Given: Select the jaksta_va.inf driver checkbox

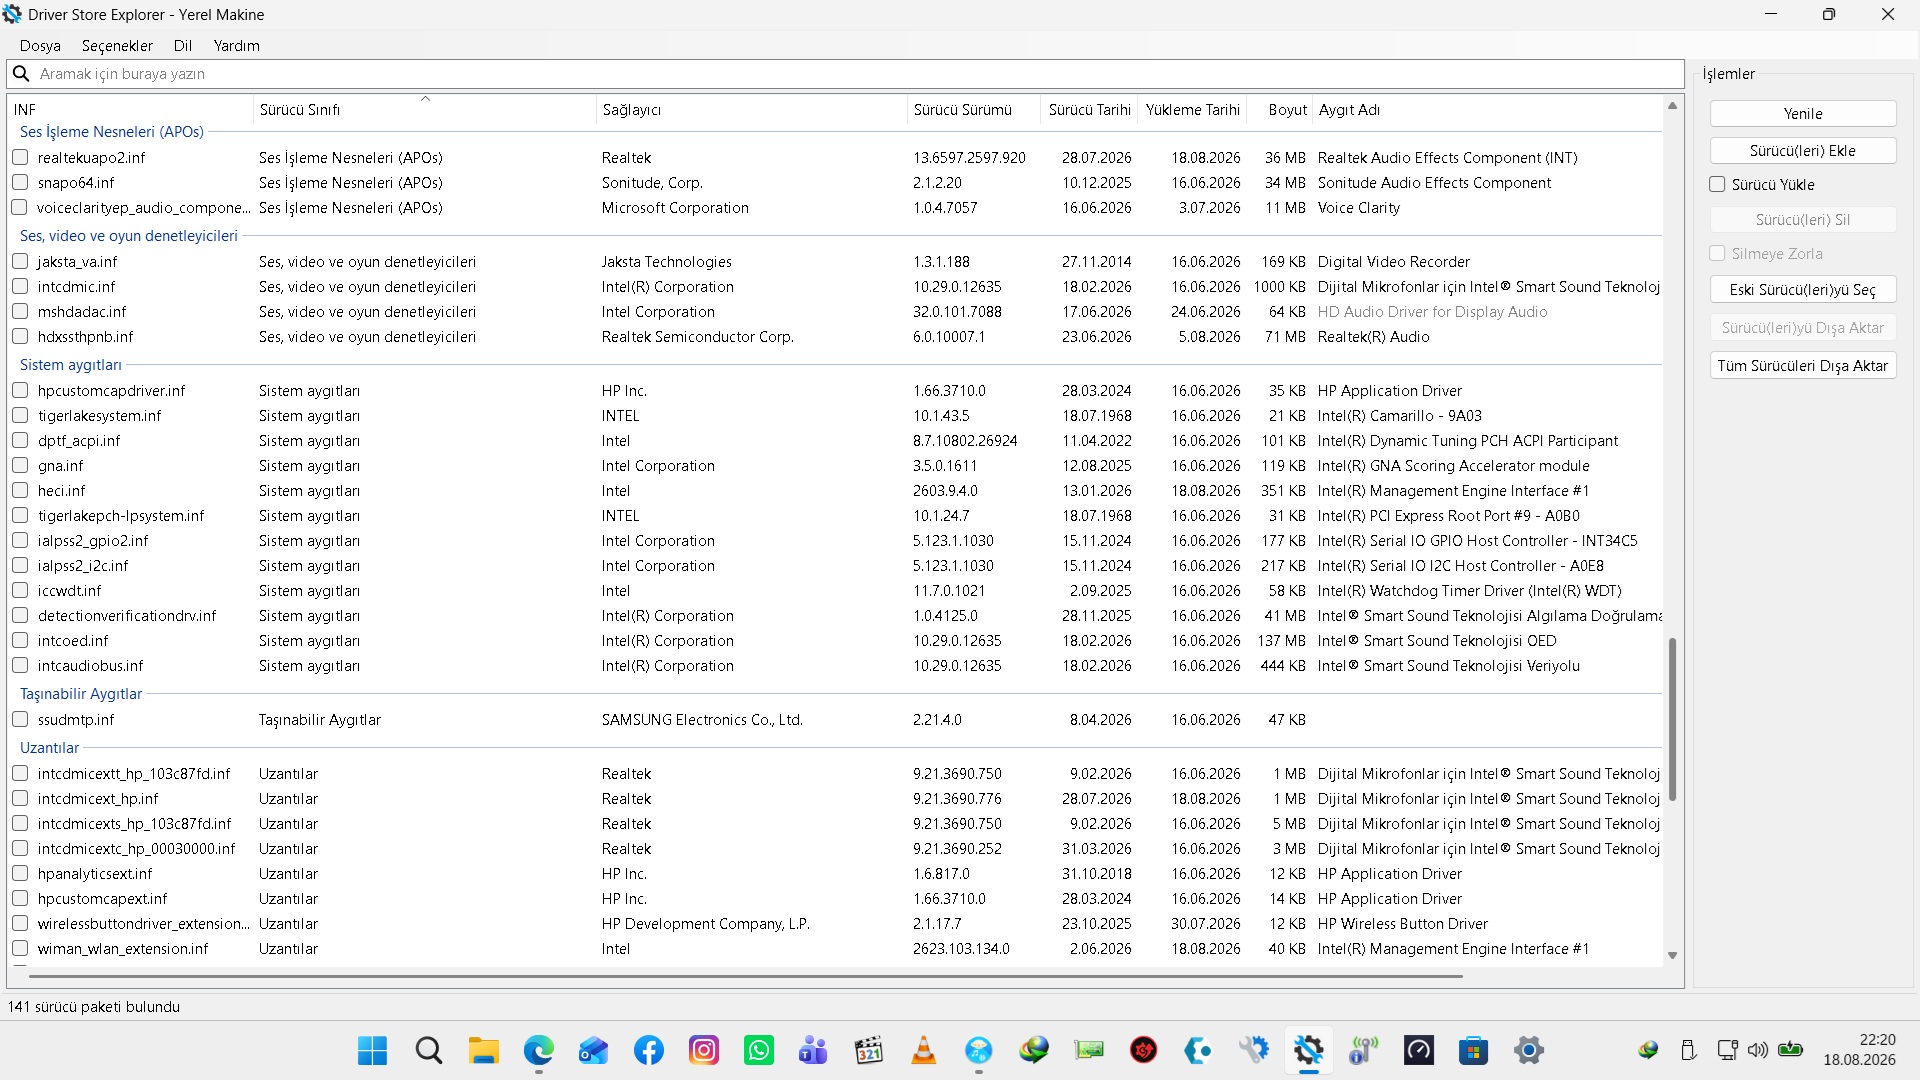Looking at the screenshot, I should click(20, 261).
